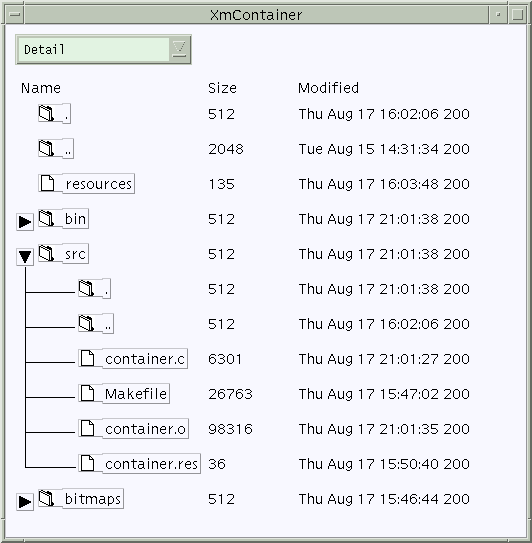Click the Makefile document icon
532x543 pixels.
click(x=87, y=393)
